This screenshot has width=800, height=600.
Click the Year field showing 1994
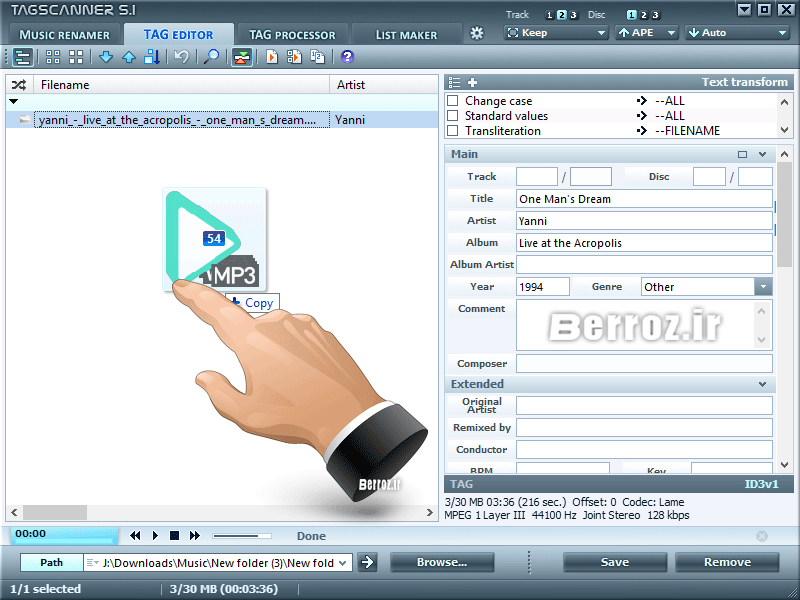coord(542,287)
